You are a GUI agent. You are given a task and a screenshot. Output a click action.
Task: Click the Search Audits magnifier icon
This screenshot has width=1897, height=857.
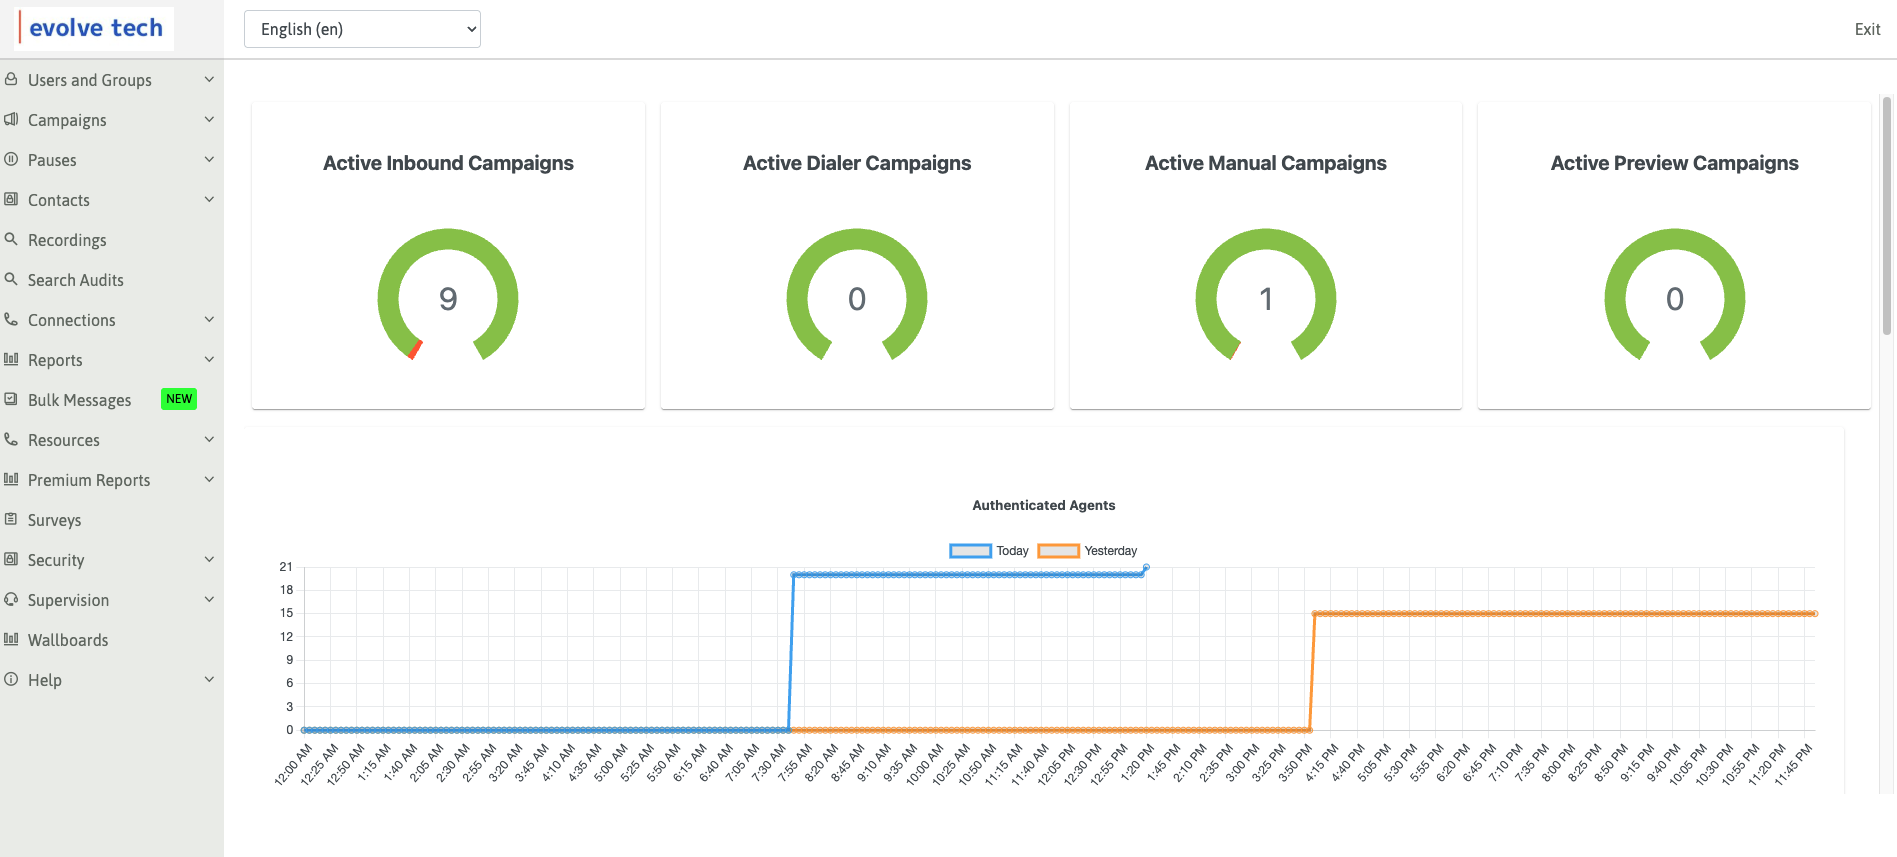point(11,279)
